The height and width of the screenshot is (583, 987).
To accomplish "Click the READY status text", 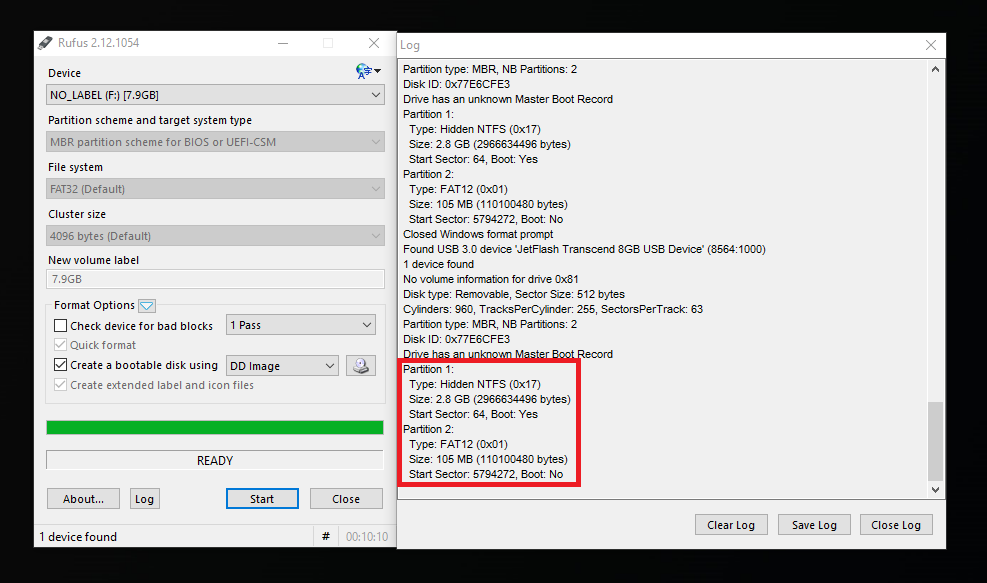I will coord(215,460).
